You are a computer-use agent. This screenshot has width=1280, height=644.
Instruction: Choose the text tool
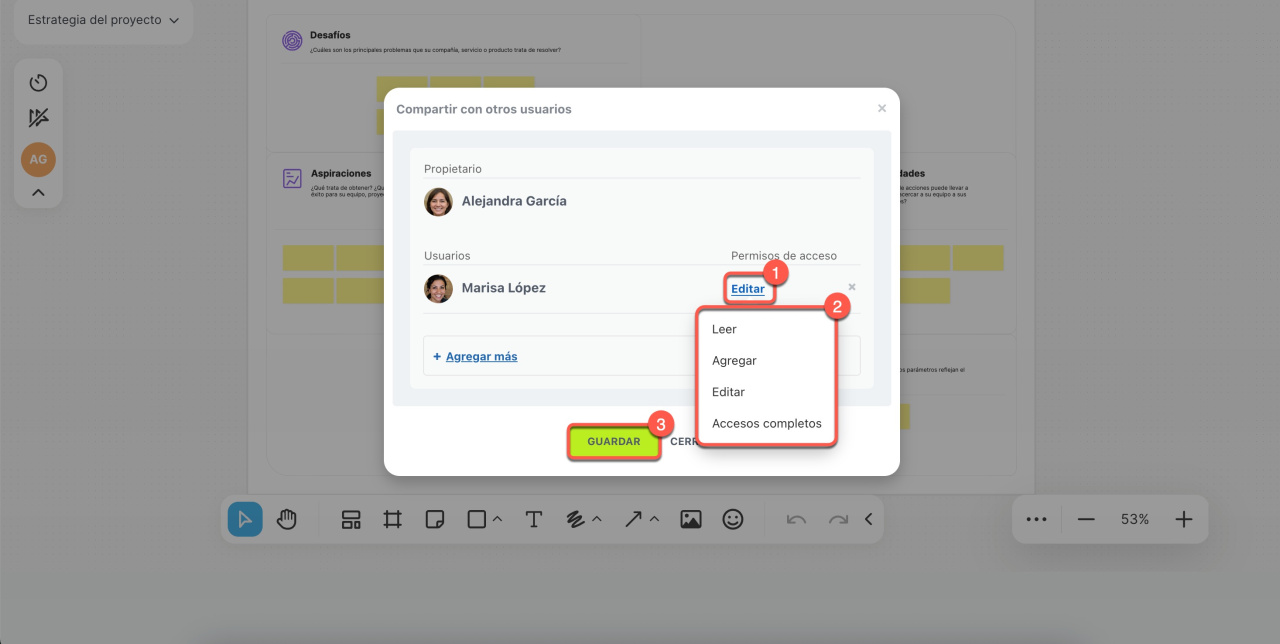coord(534,519)
